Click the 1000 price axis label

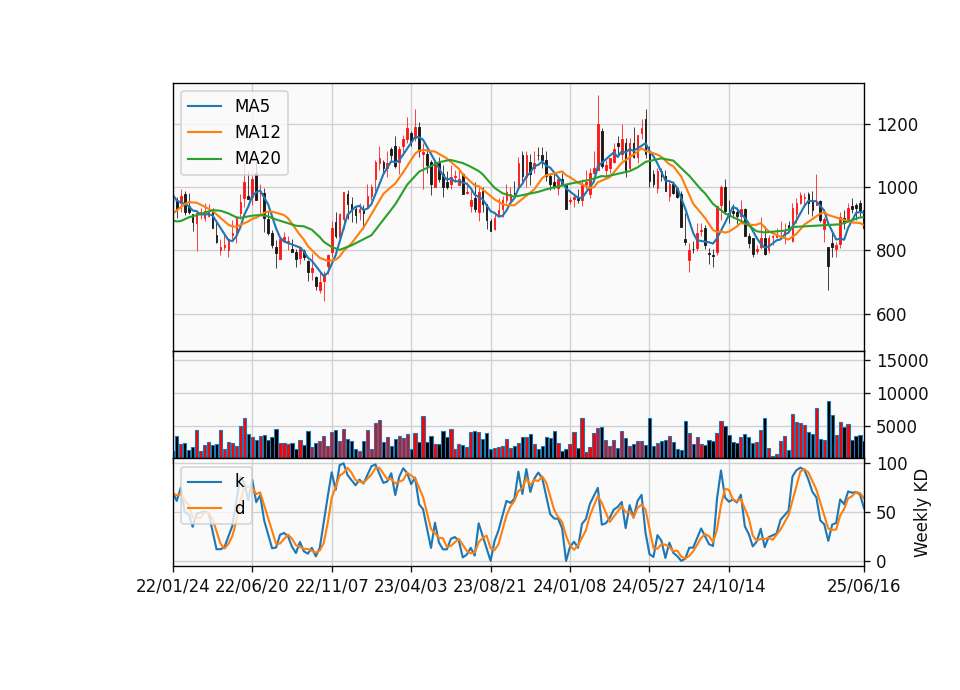pos(898,188)
